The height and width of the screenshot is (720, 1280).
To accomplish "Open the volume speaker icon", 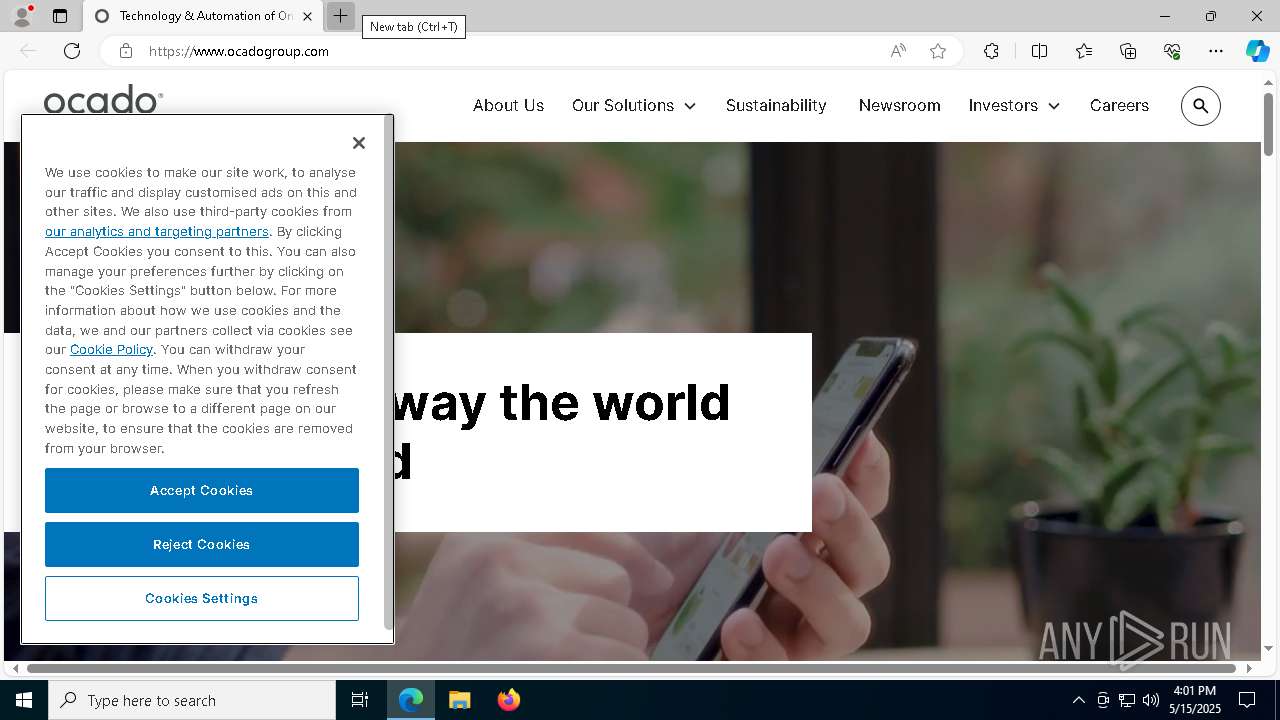I will (1151, 700).
